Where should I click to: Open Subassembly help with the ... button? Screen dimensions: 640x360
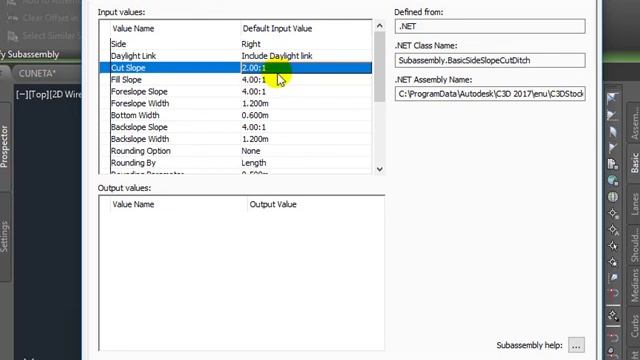click(x=576, y=345)
